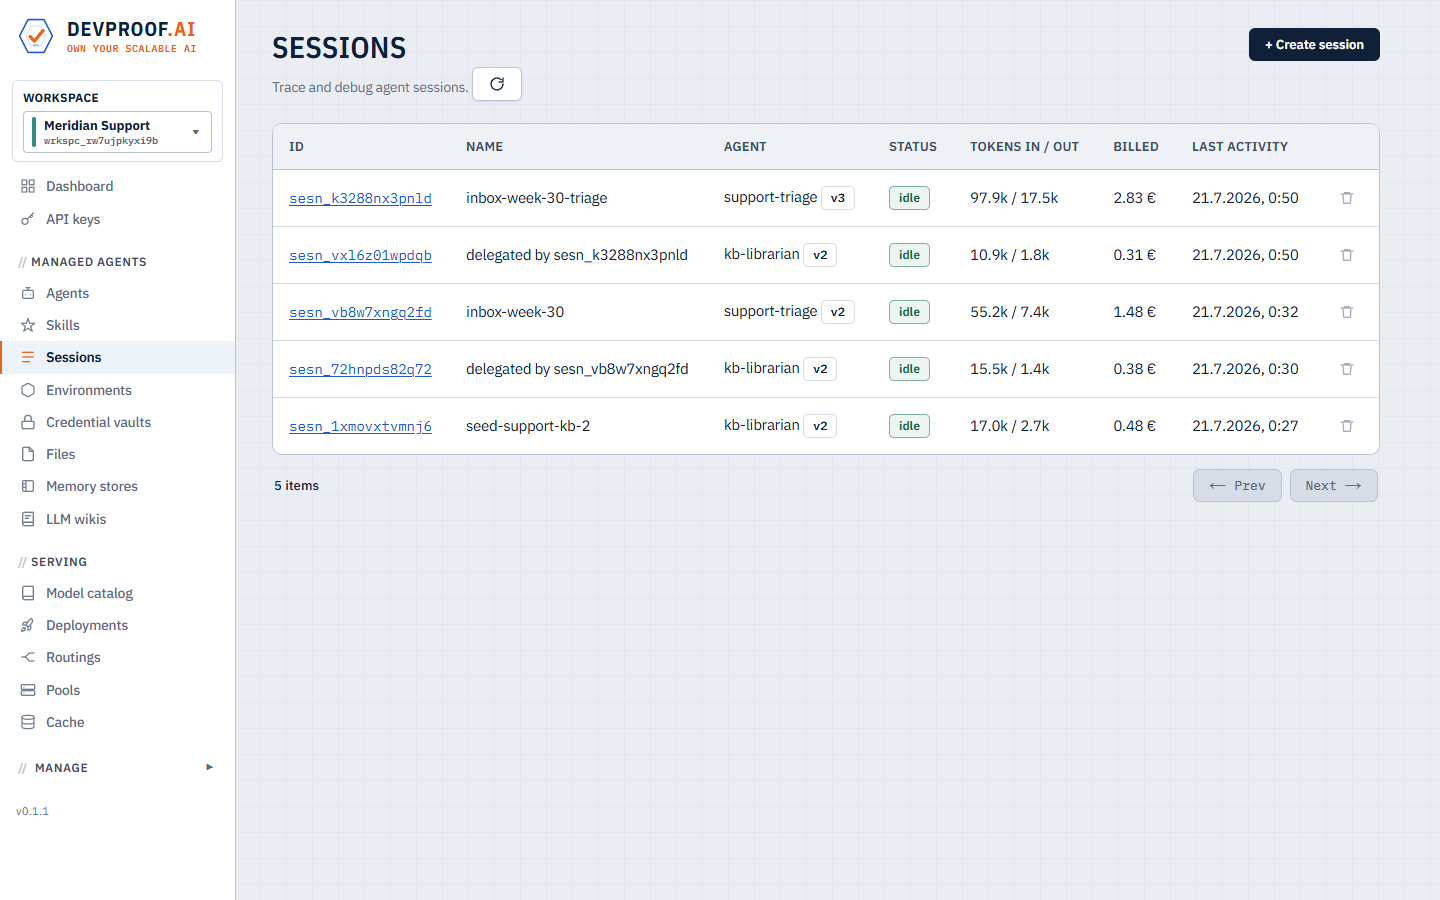
Task: Click tokens value '97.9k / 17.5k'
Action: click(x=1014, y=198)
